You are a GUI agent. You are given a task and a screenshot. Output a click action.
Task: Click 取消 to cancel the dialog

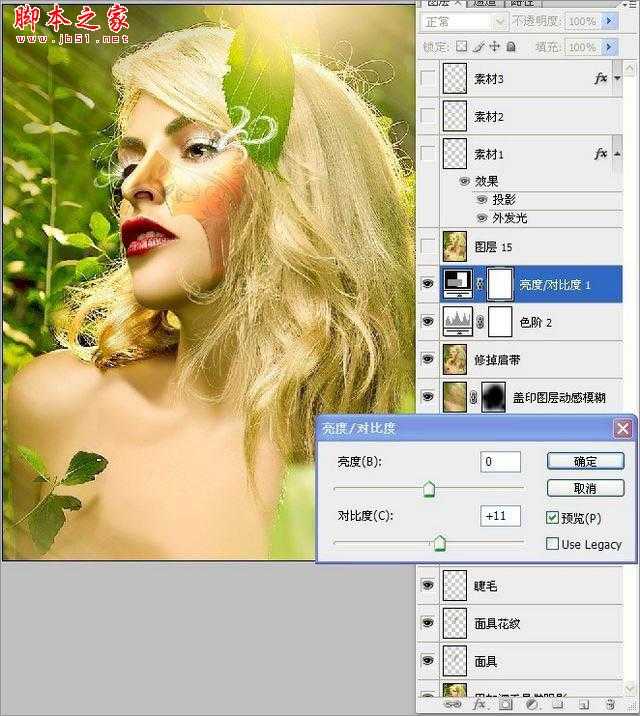pos(585,488)
